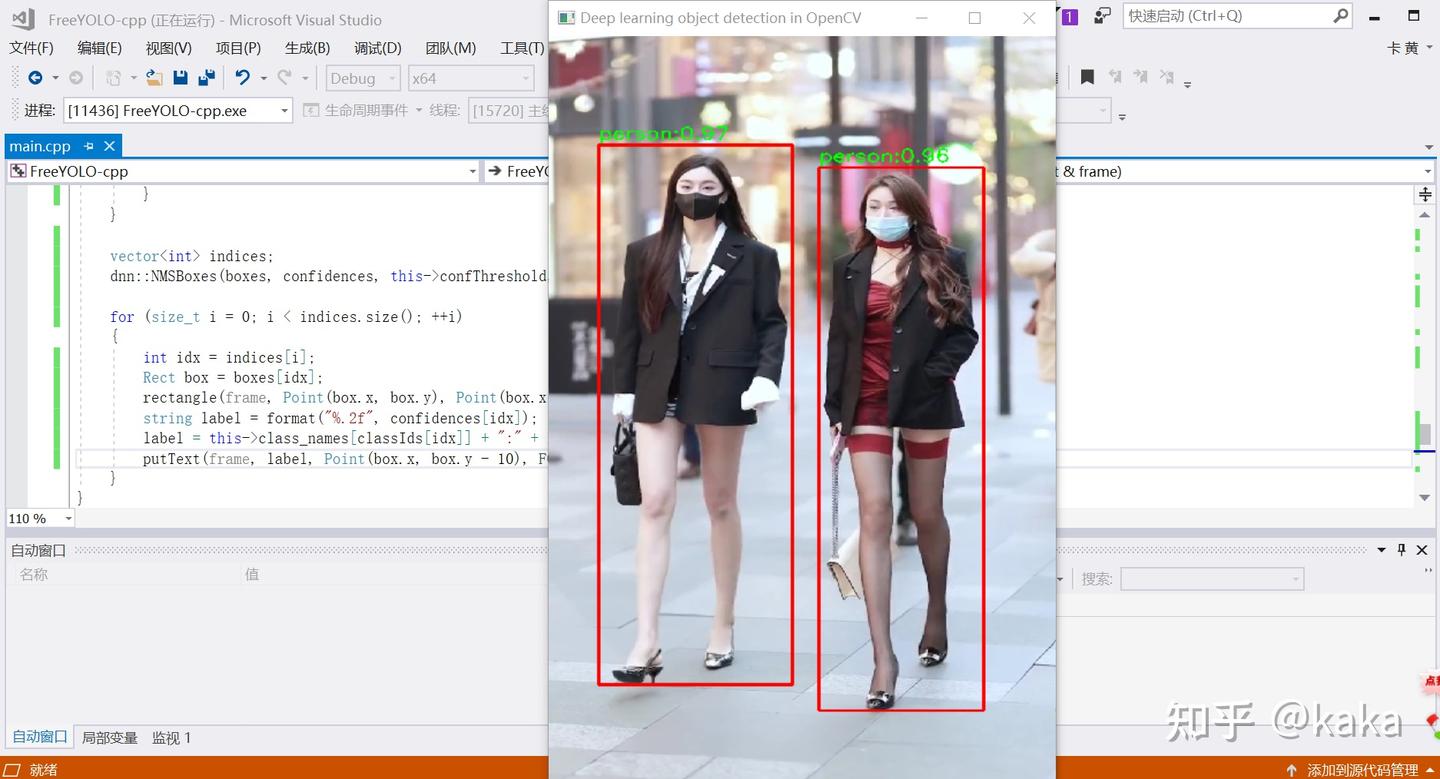Click 添加到源代码管理 in status bar

(x=1362, y=770)
